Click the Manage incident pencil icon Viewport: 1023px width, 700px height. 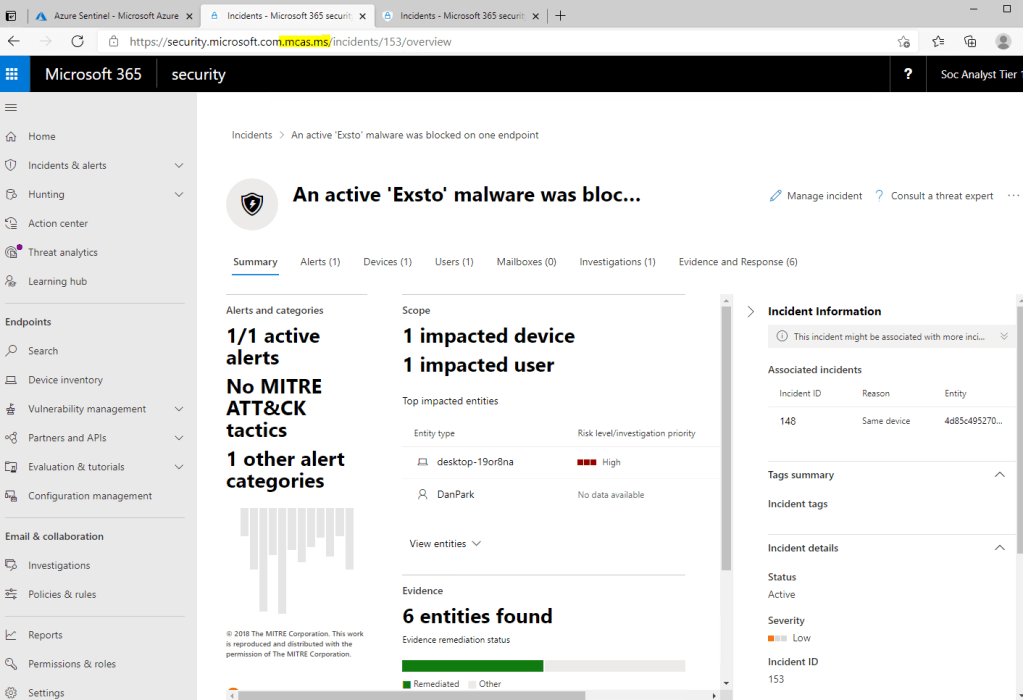(x=776, y=196)
